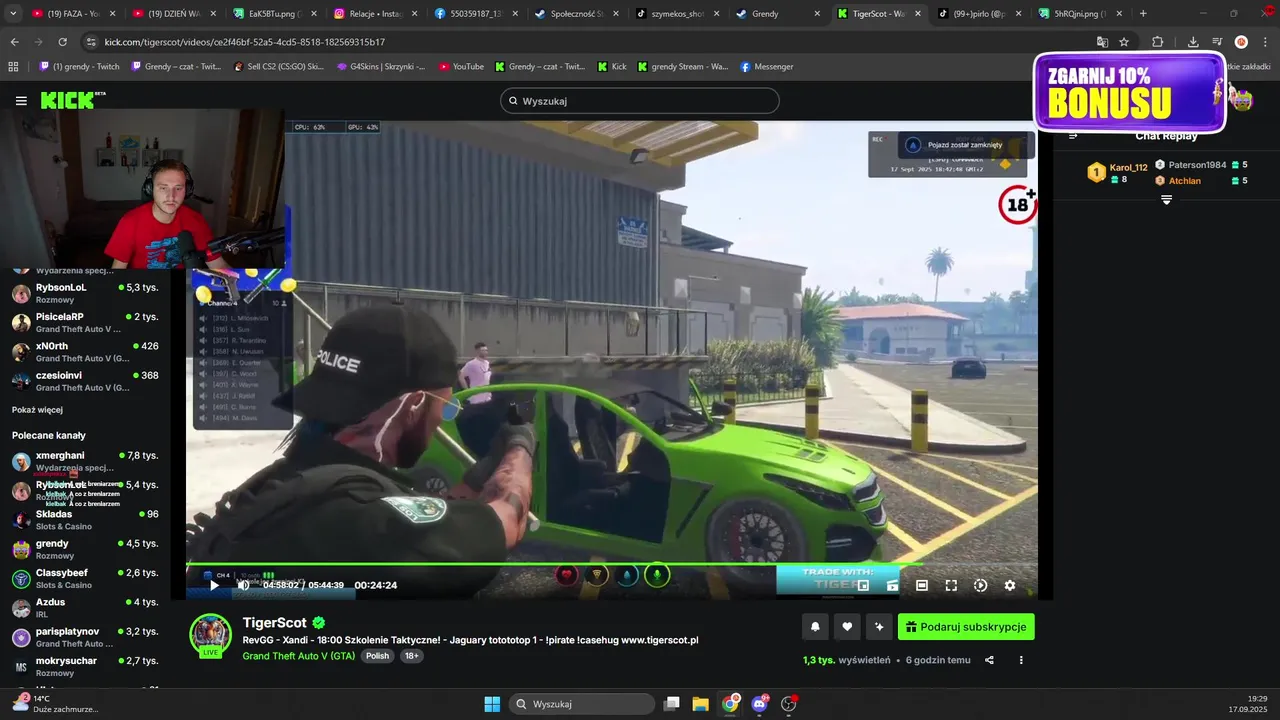
Task: Open TigerScot's channel avatar
Action: coord(211,635)
